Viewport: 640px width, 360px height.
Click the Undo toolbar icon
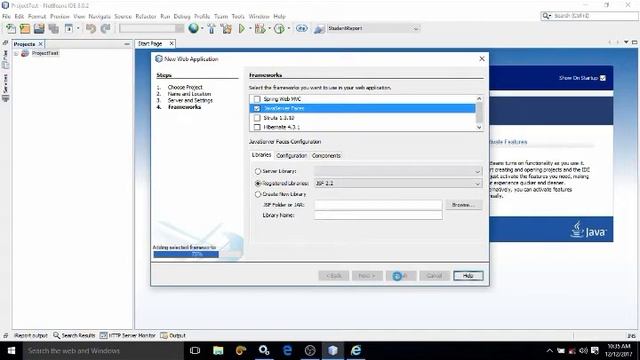coord(91,29)
